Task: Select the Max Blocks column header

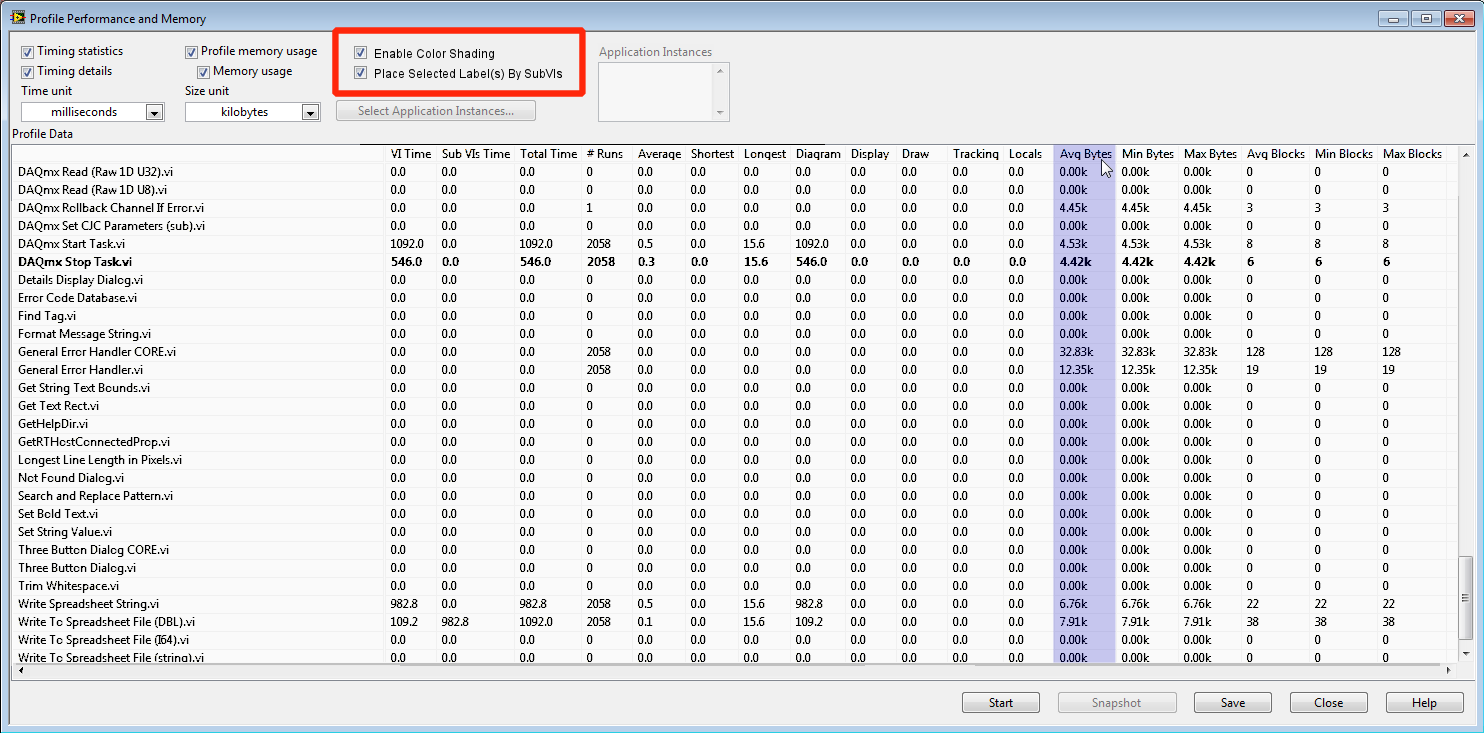Action: (1411, 154)
